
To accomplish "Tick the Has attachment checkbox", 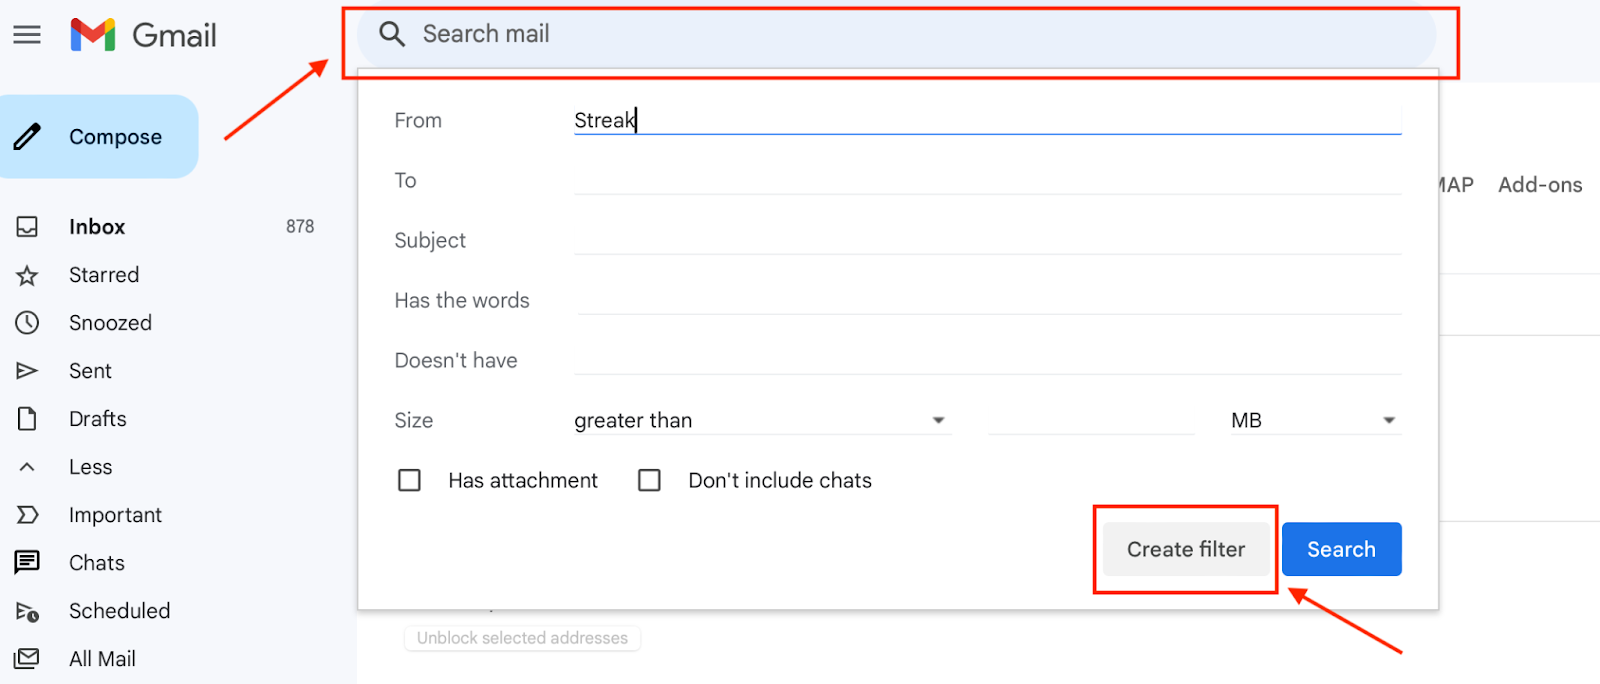I will pyautogui.click(x=409, y=480).
